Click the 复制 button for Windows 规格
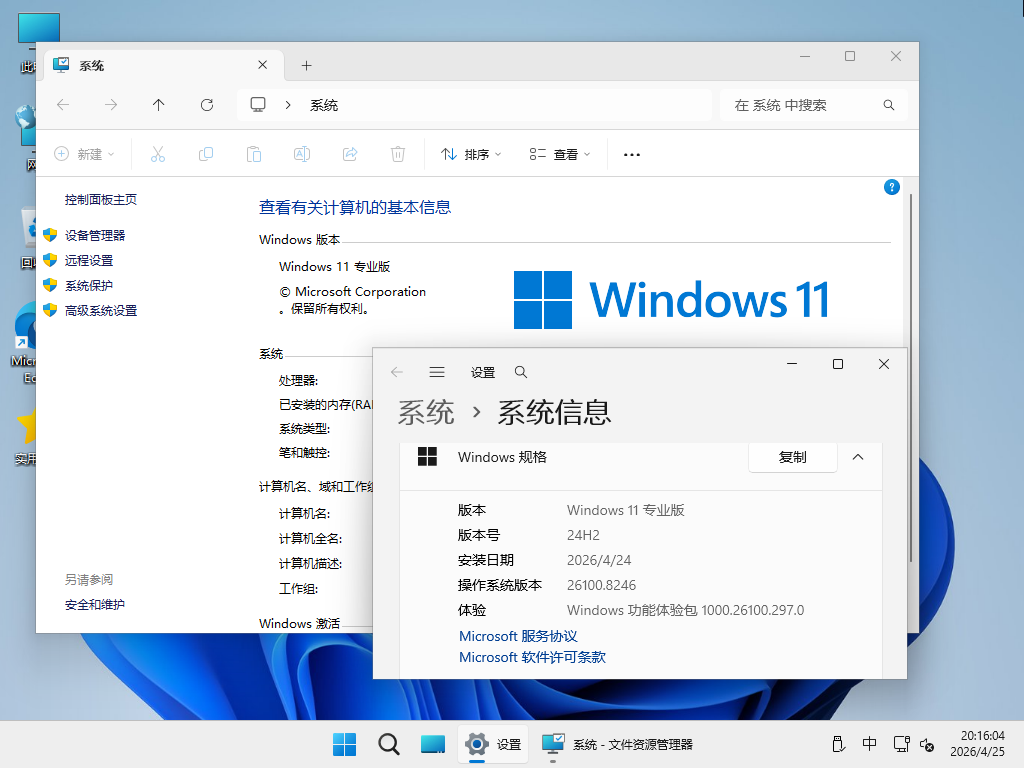 click(793, 457)
